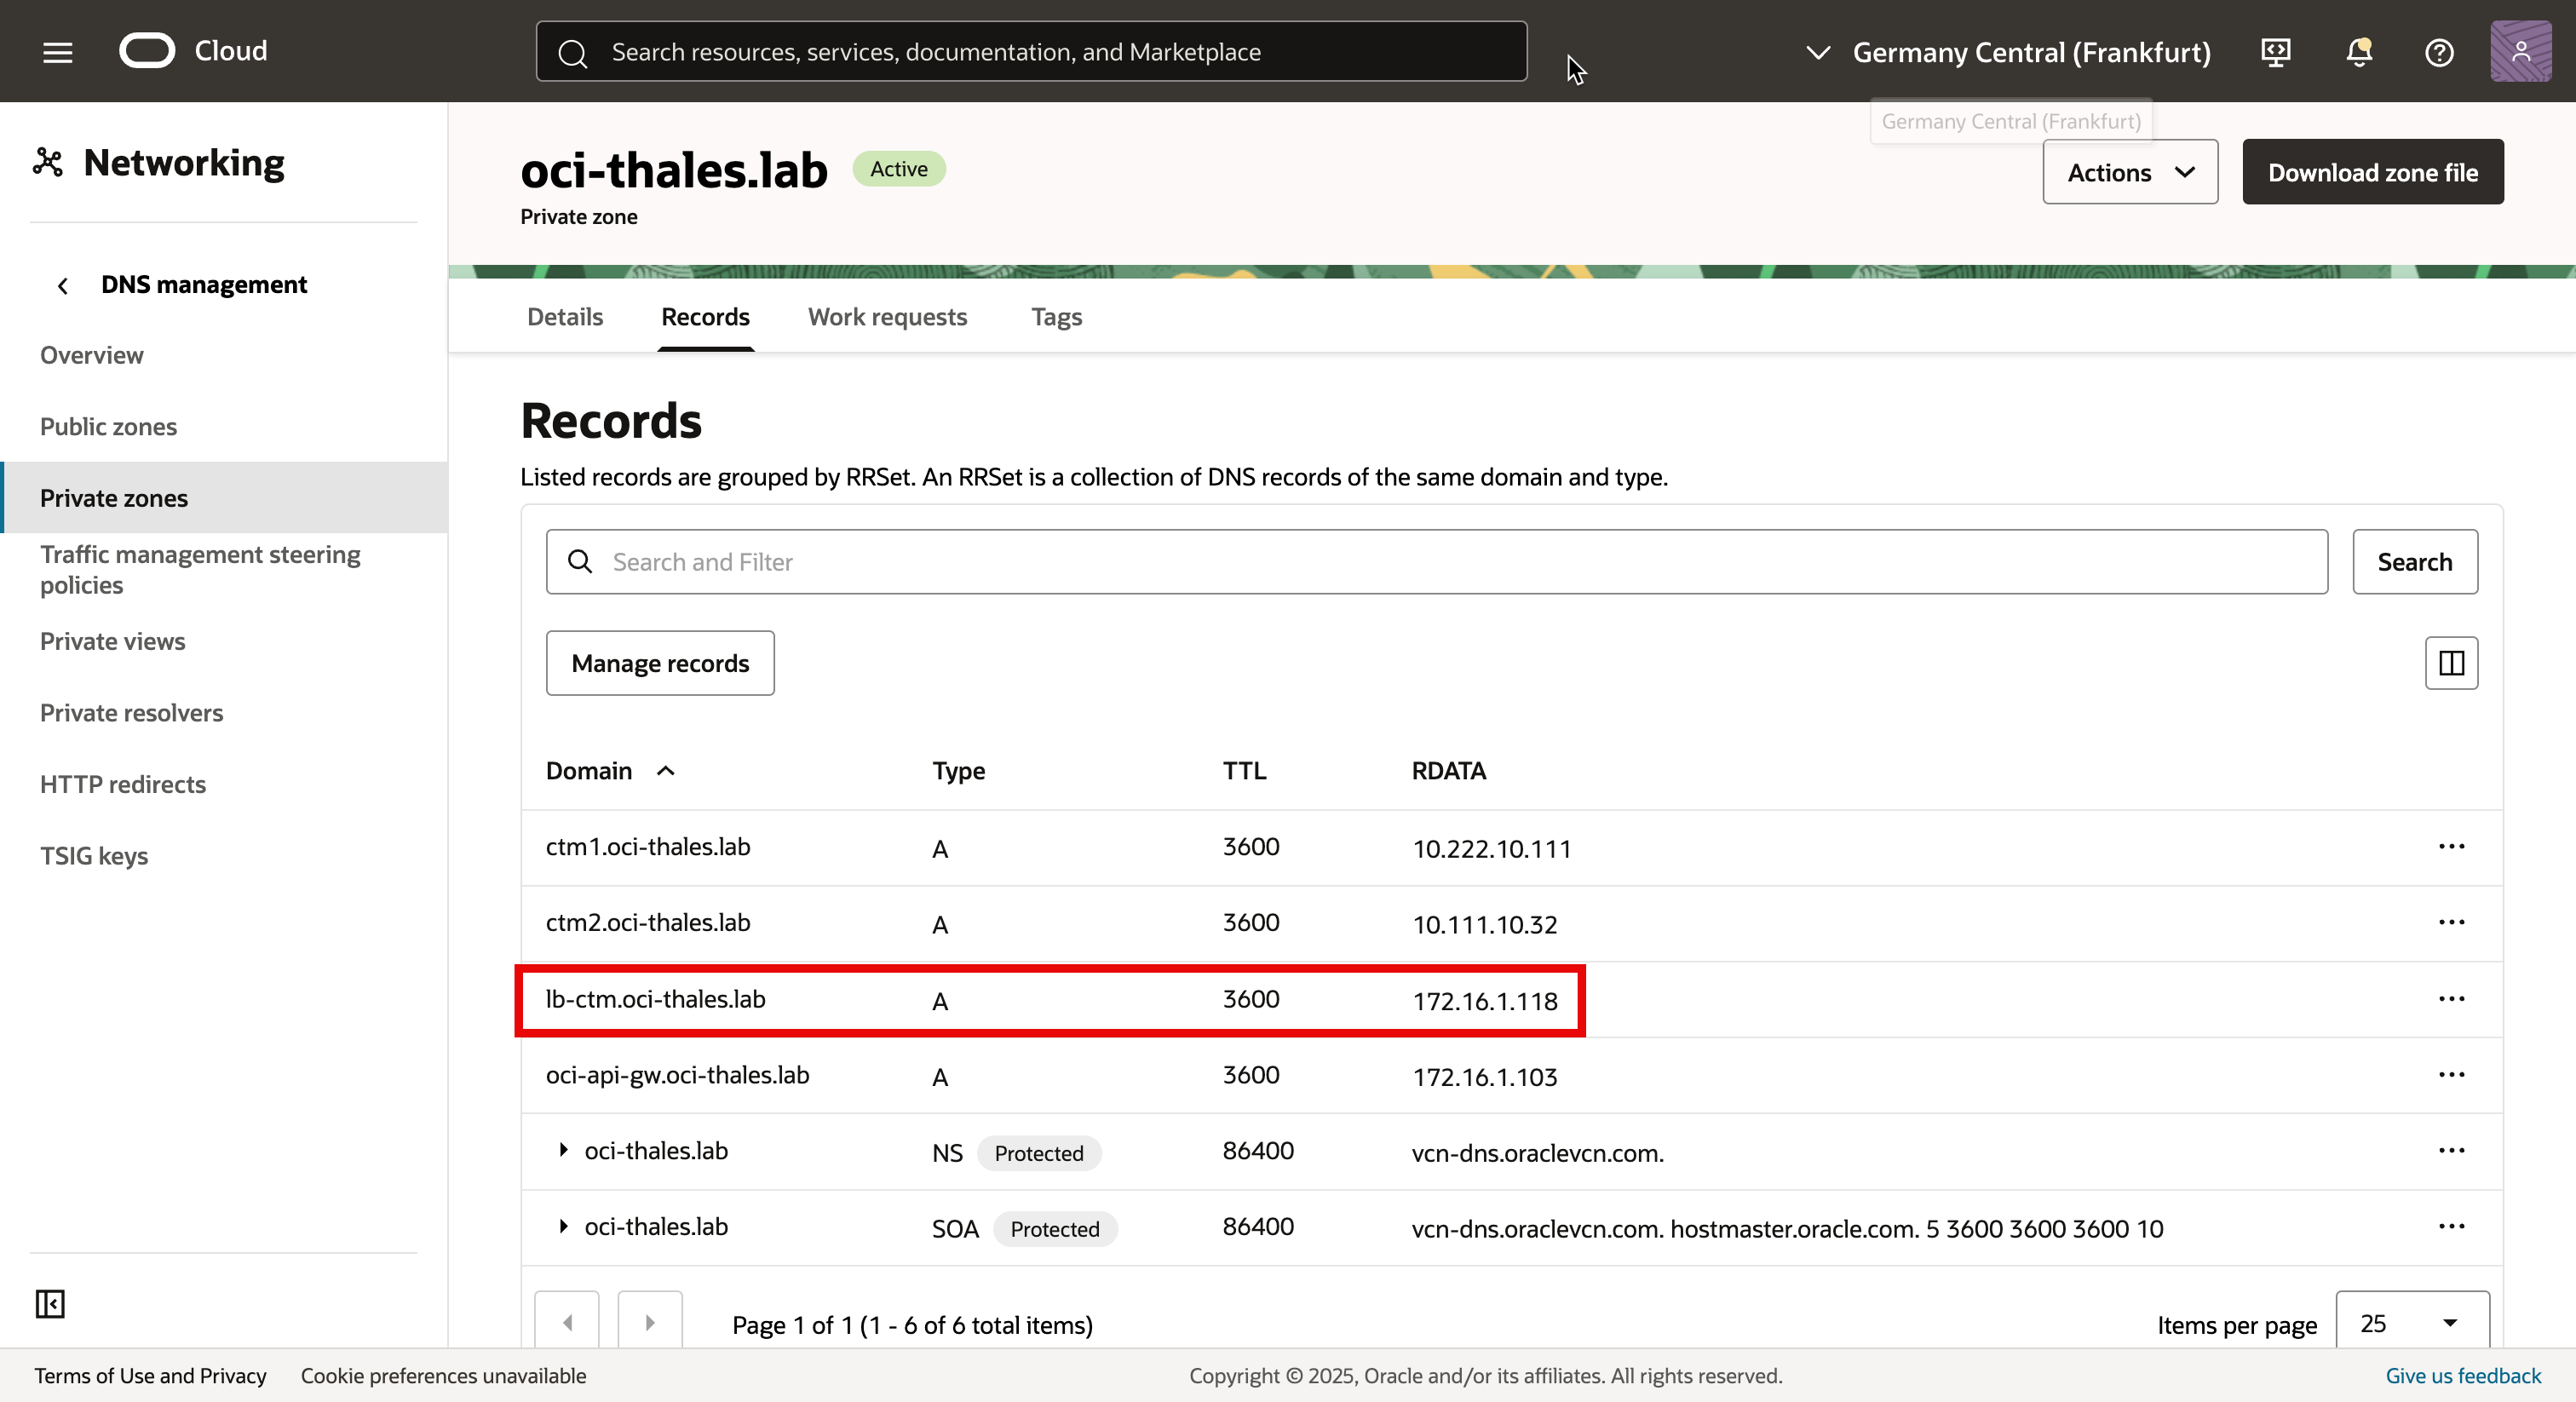Go back using the DNS management chevron
2576x1402 pixels.
click(63, 286)
